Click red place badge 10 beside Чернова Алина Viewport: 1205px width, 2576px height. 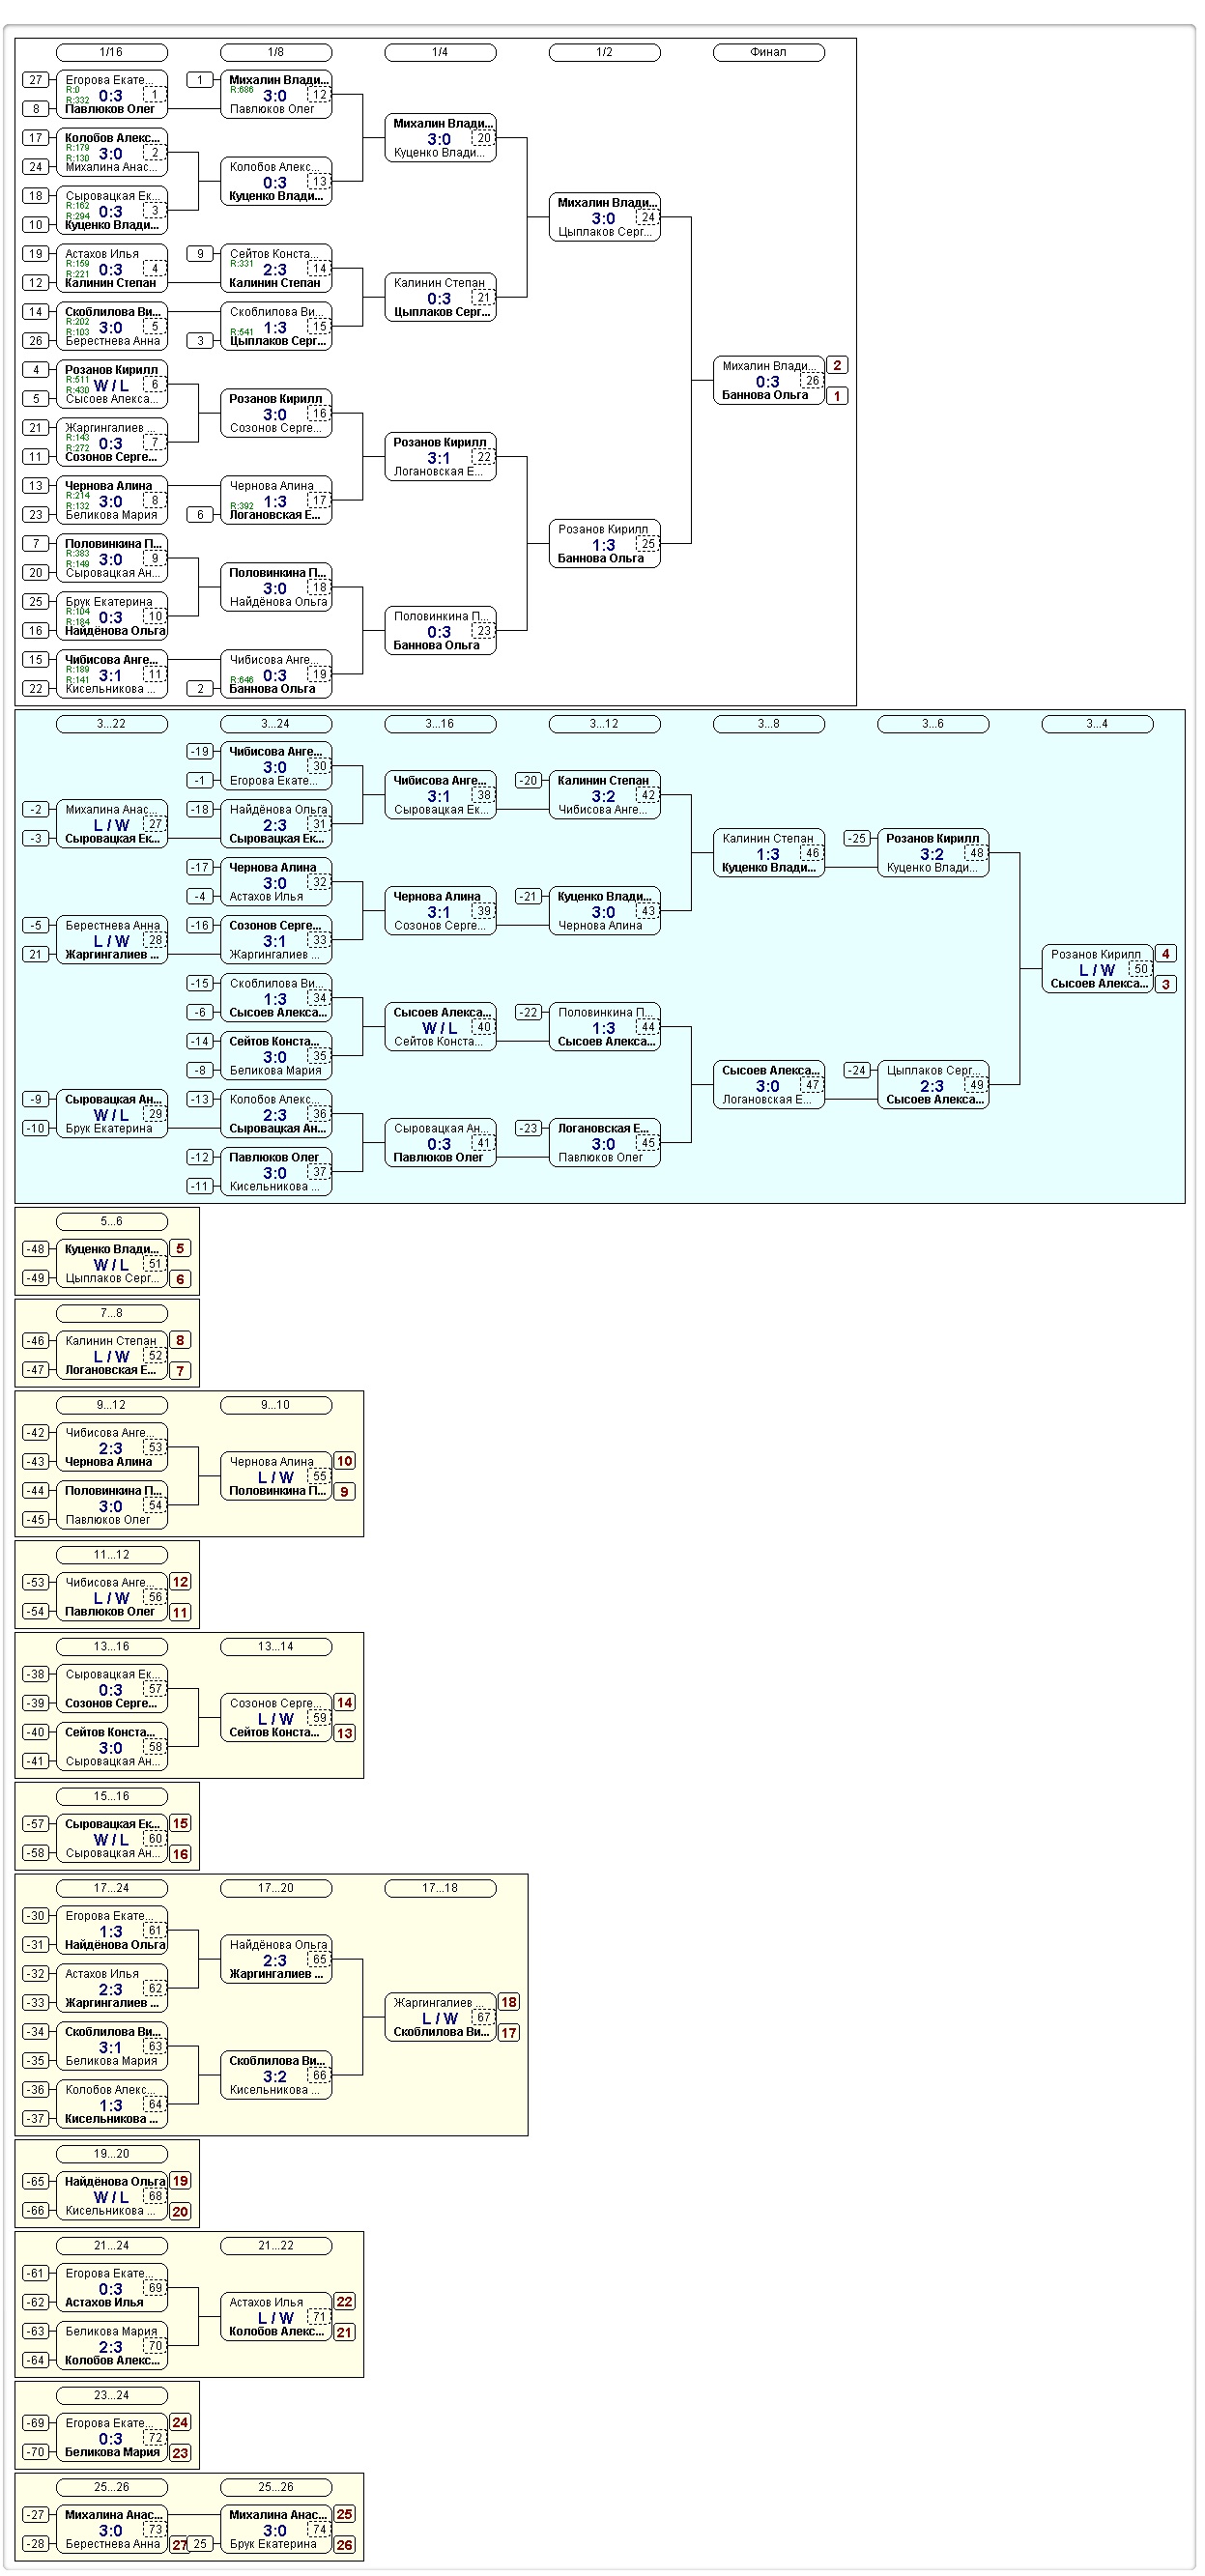344,1461
